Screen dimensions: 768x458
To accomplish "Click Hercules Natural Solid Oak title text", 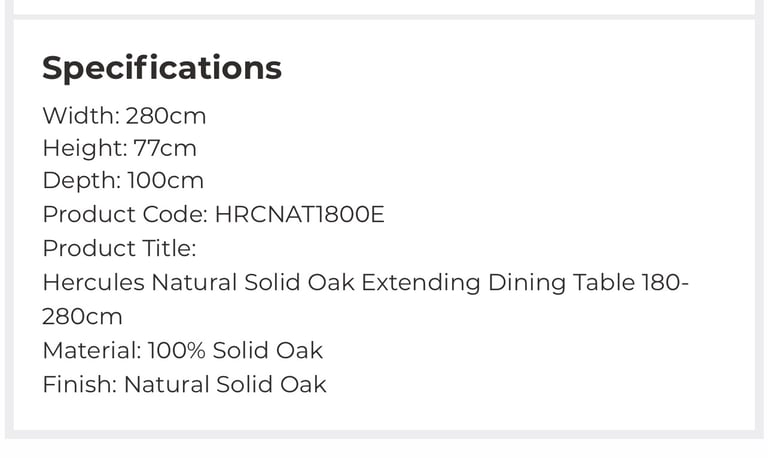I will coord(198,283).
